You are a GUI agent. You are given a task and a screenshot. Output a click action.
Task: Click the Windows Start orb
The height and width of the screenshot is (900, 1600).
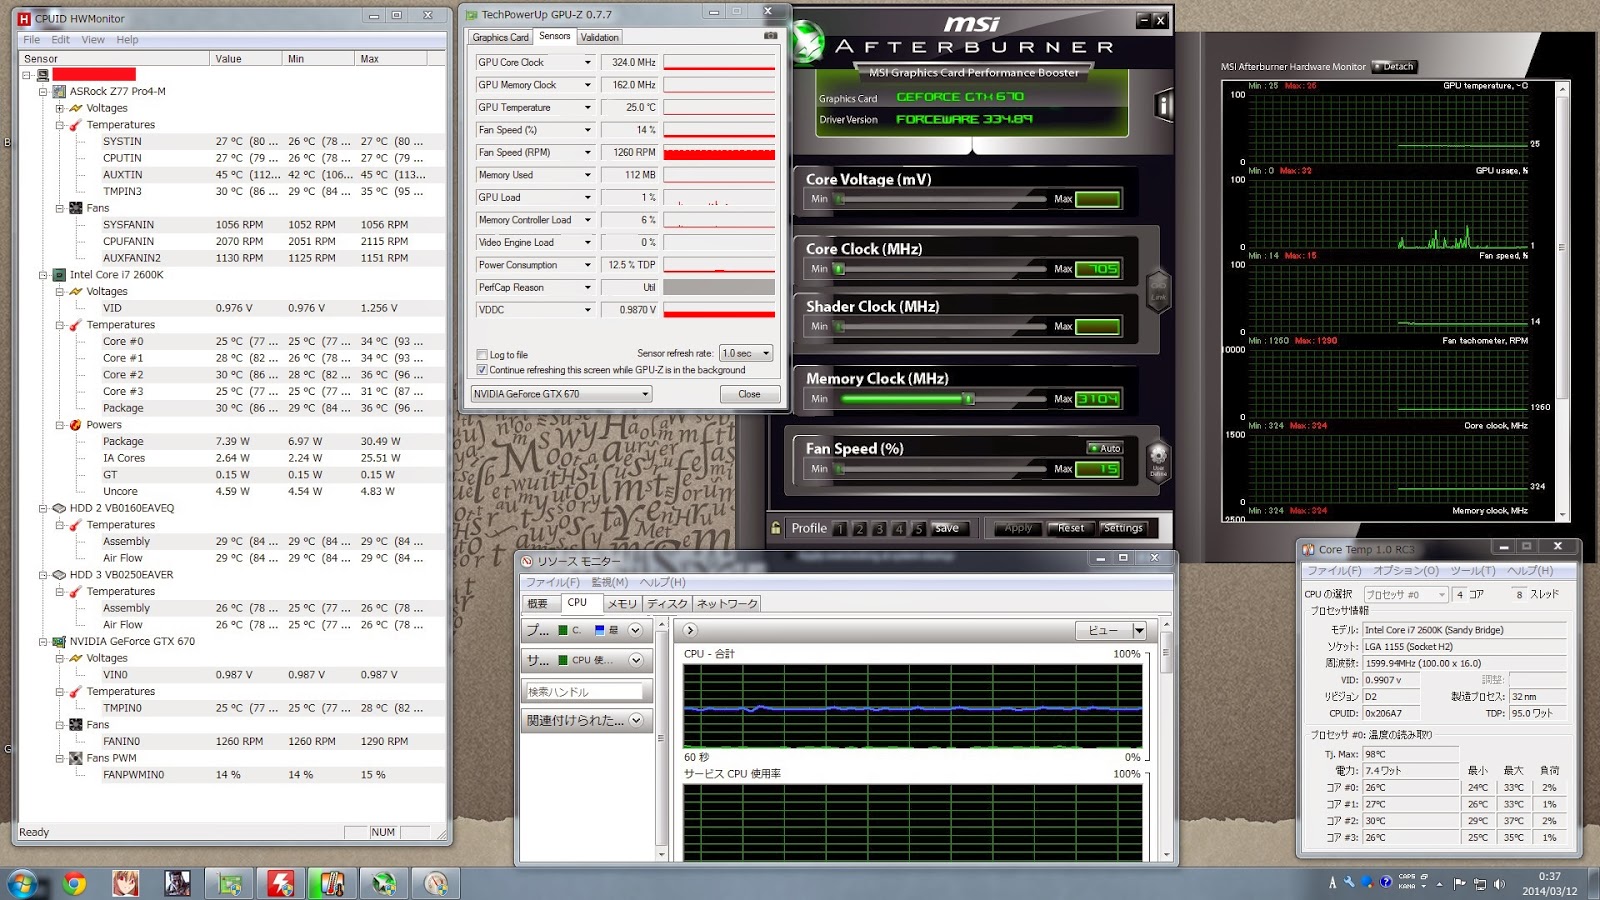(x=22, y=884)
